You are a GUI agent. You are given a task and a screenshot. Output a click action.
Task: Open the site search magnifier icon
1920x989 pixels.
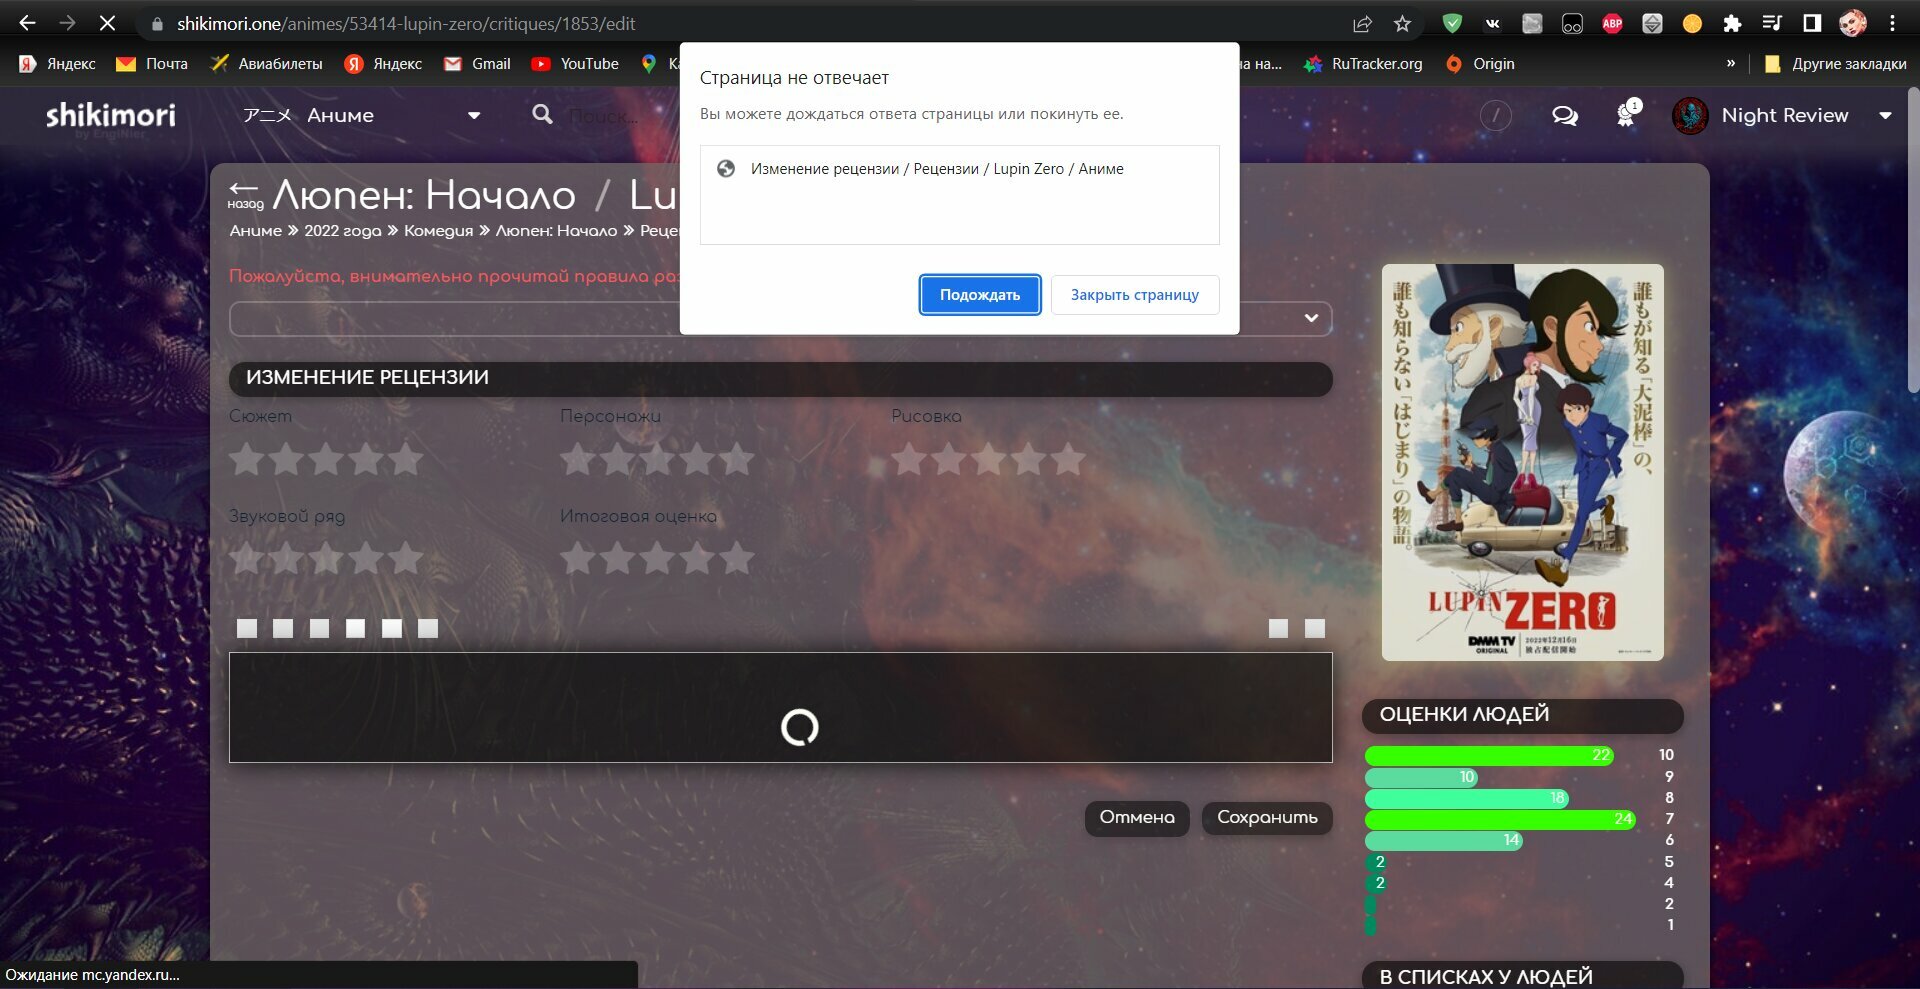(542, 115)
